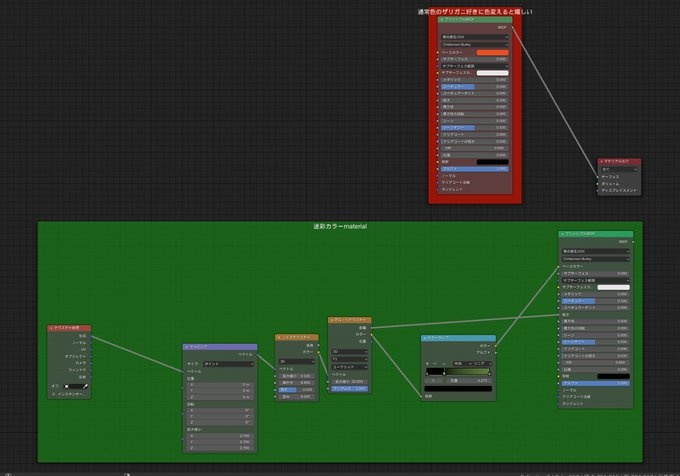Click Volume input socket on Material Output

(597, 184)
